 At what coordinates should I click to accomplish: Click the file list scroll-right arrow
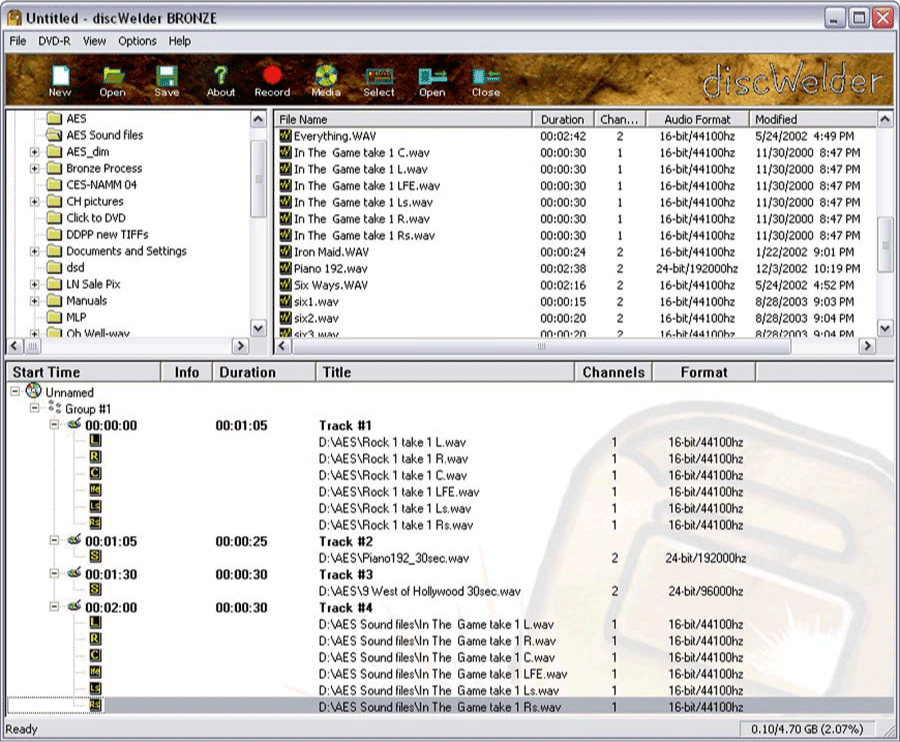[x=867, y=346]
